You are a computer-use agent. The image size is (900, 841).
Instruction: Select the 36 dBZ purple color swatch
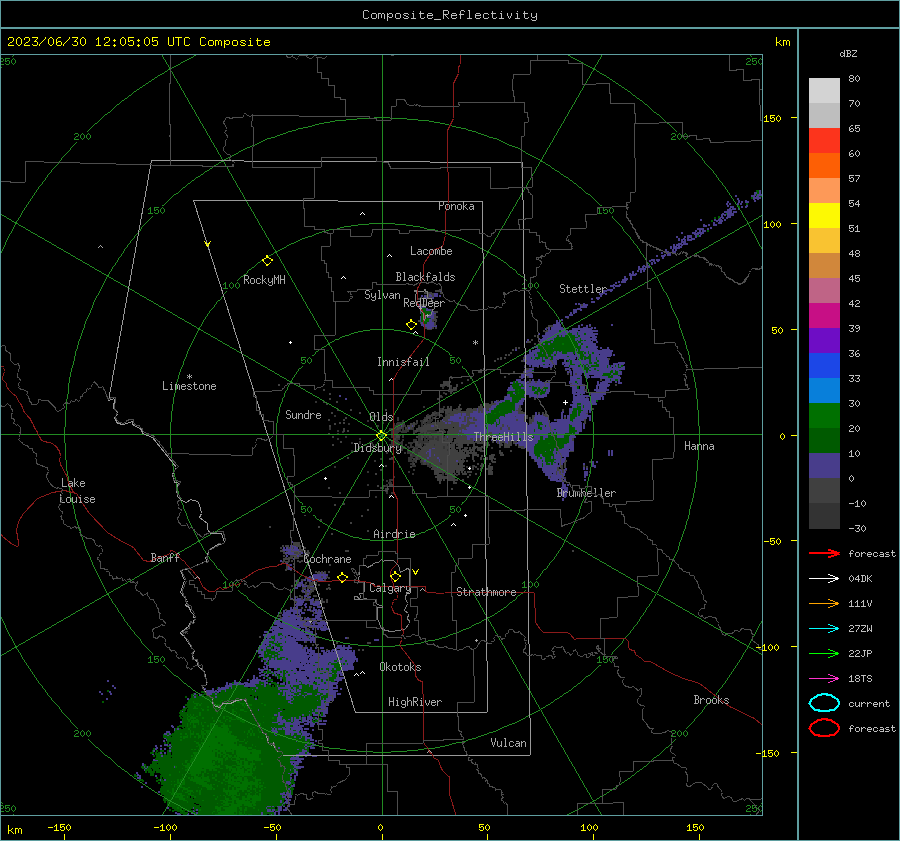point(824,340)
